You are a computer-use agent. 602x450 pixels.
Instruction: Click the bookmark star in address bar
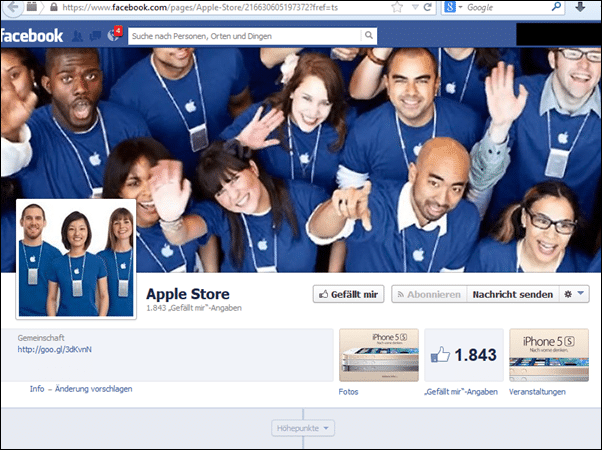397,7
